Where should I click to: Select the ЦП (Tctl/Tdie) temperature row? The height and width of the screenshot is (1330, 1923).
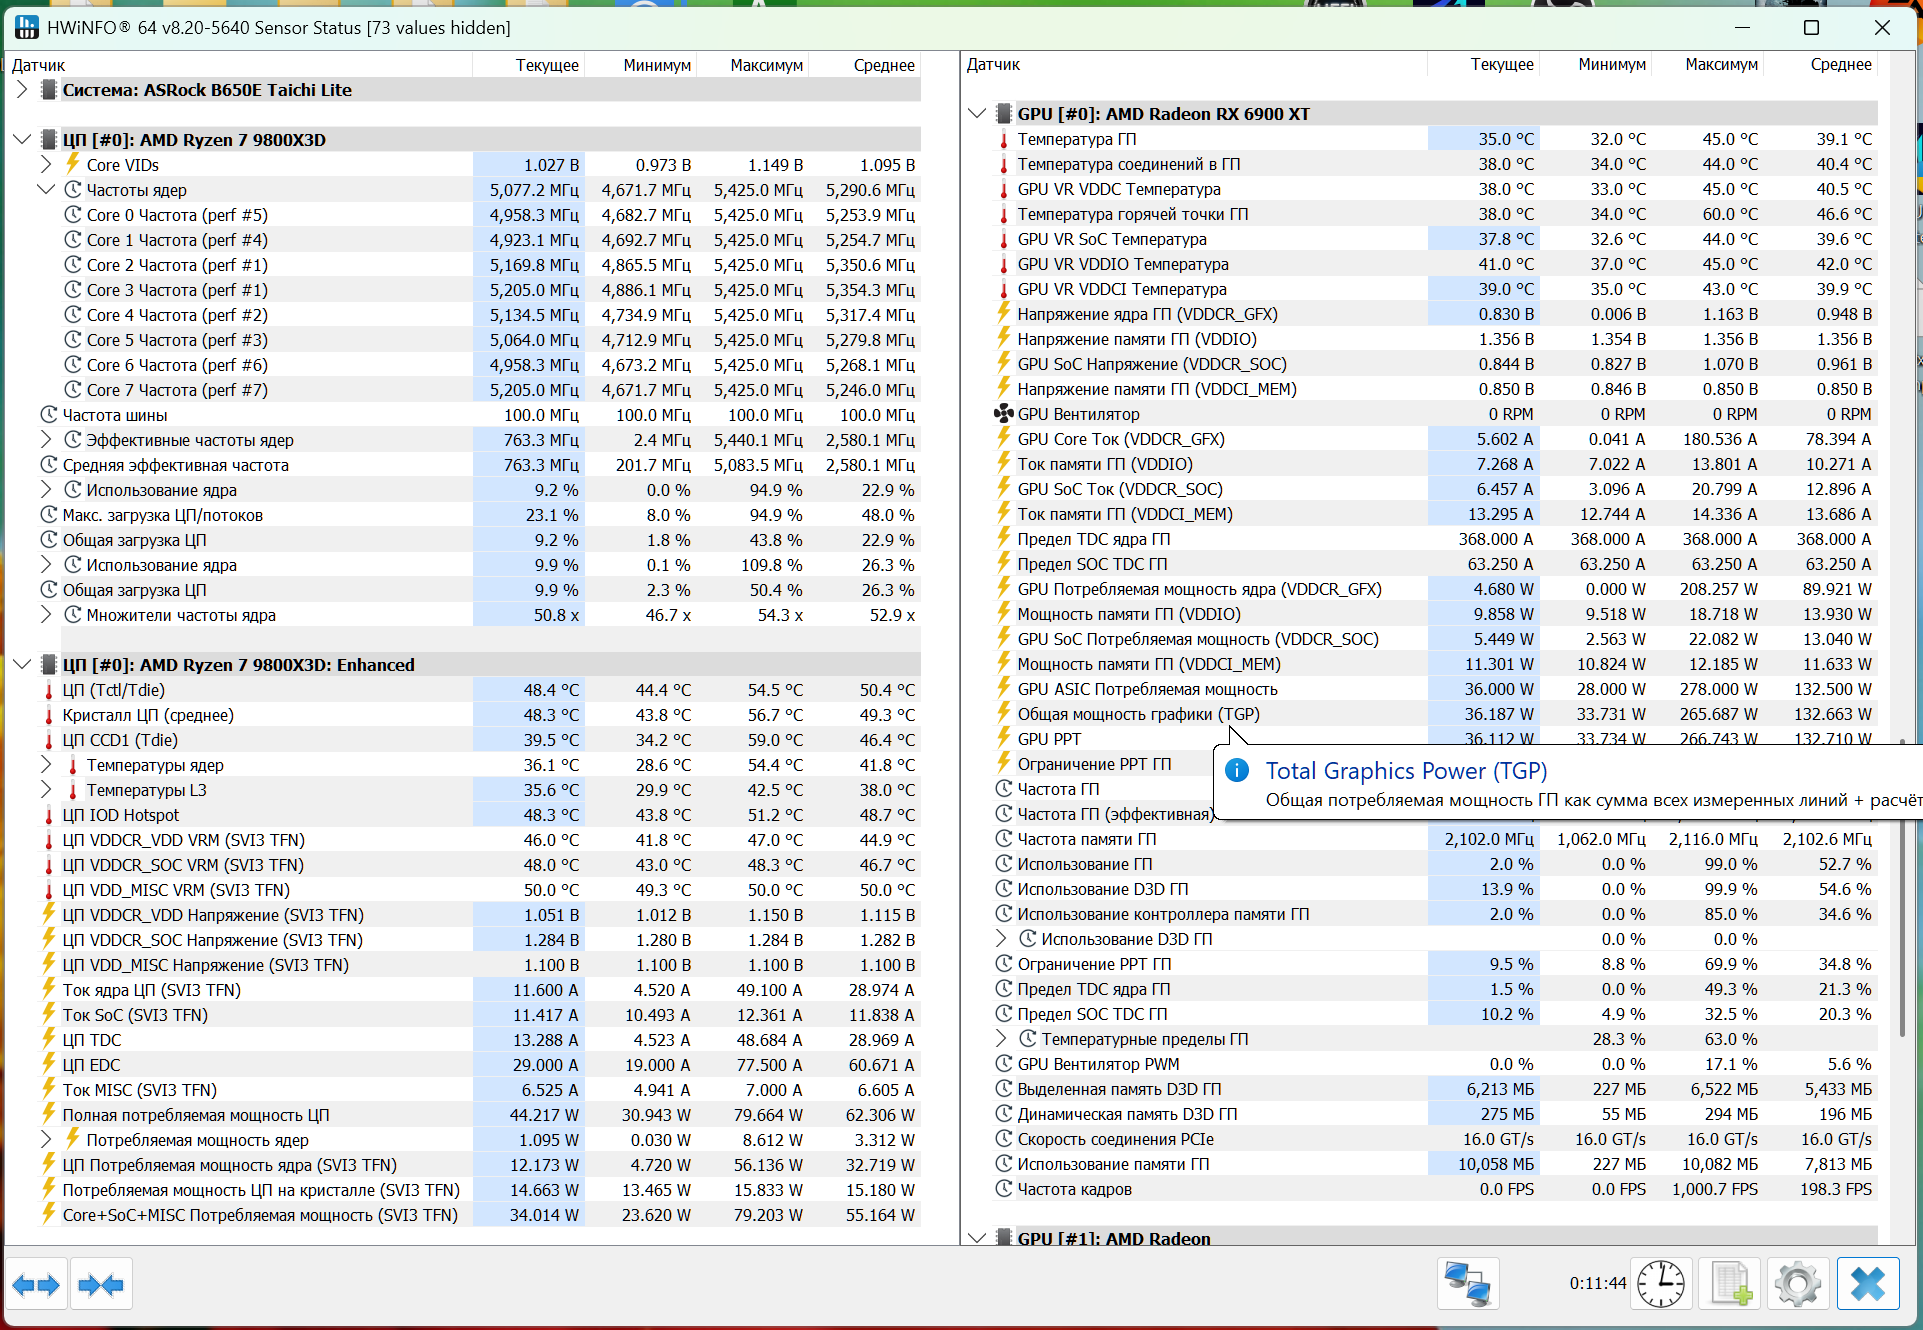pyautogui.click(x=114, y=690)
